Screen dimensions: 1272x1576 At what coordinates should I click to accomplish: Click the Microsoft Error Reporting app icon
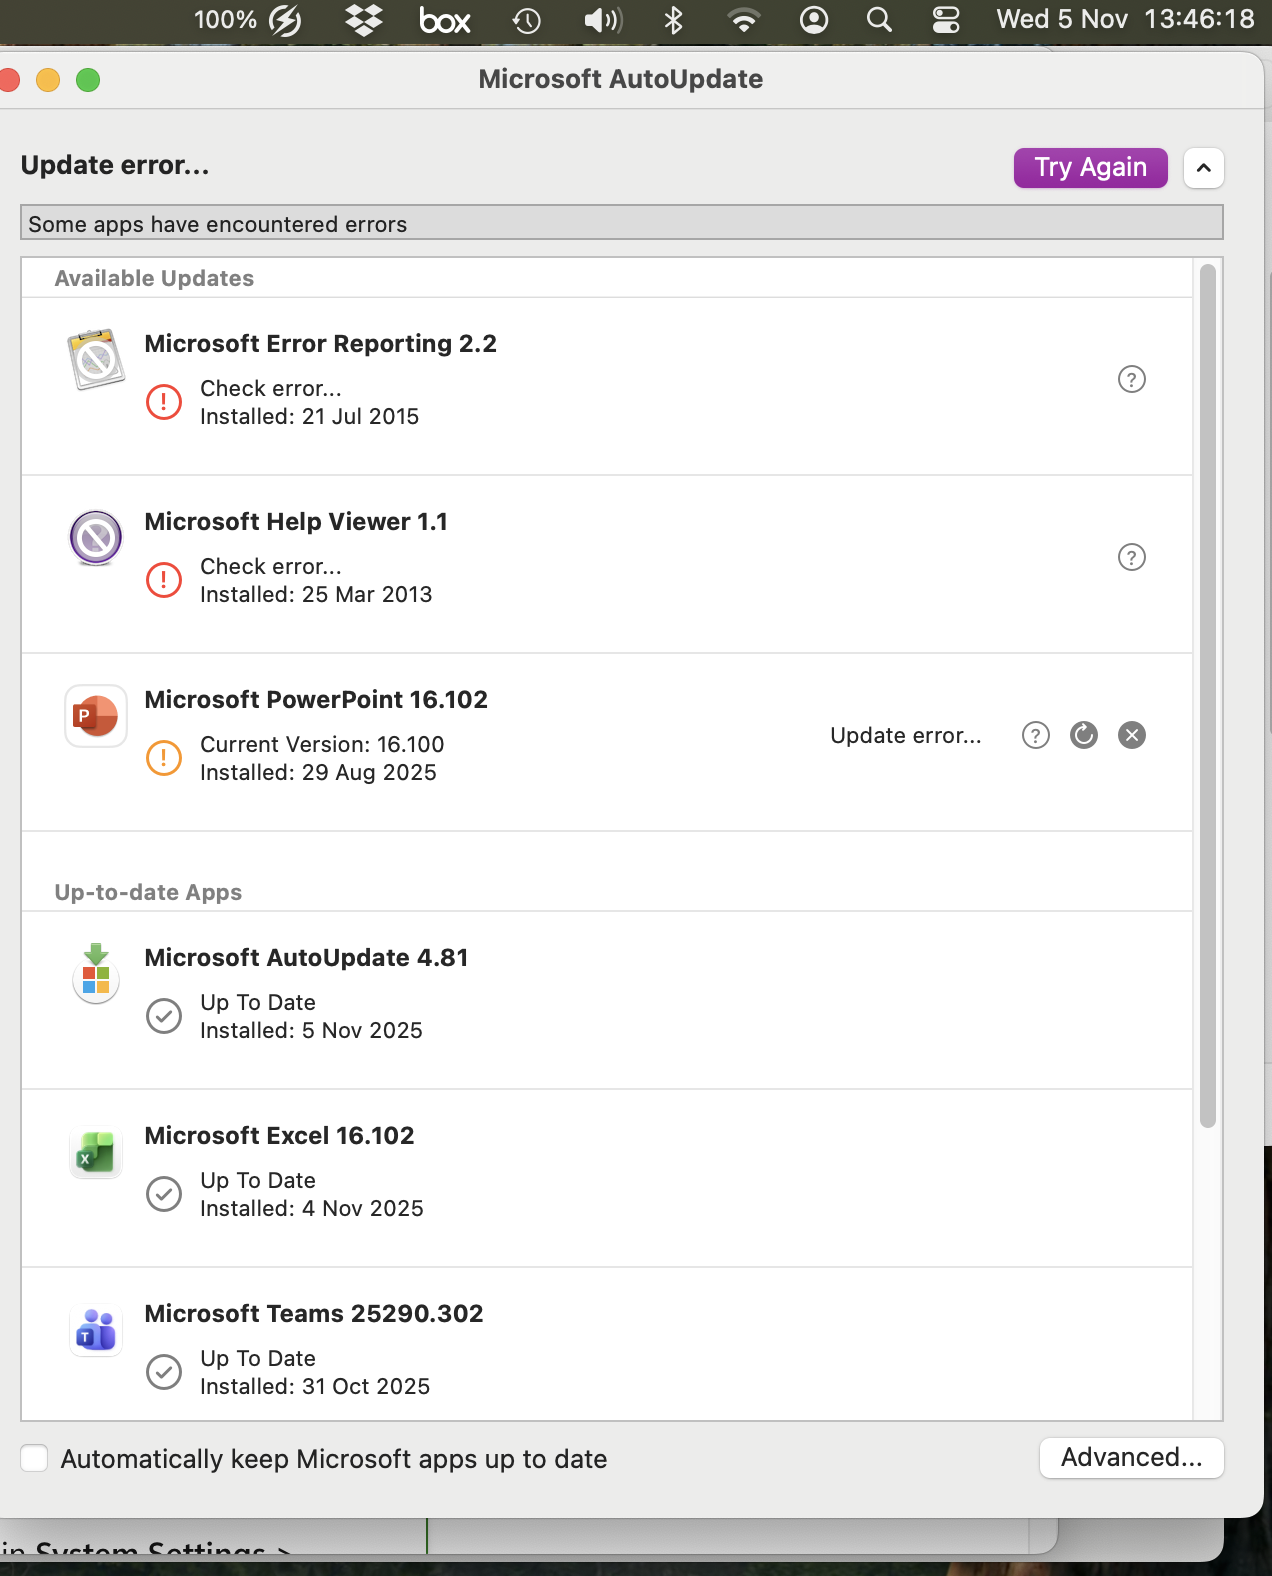[96, 359]
